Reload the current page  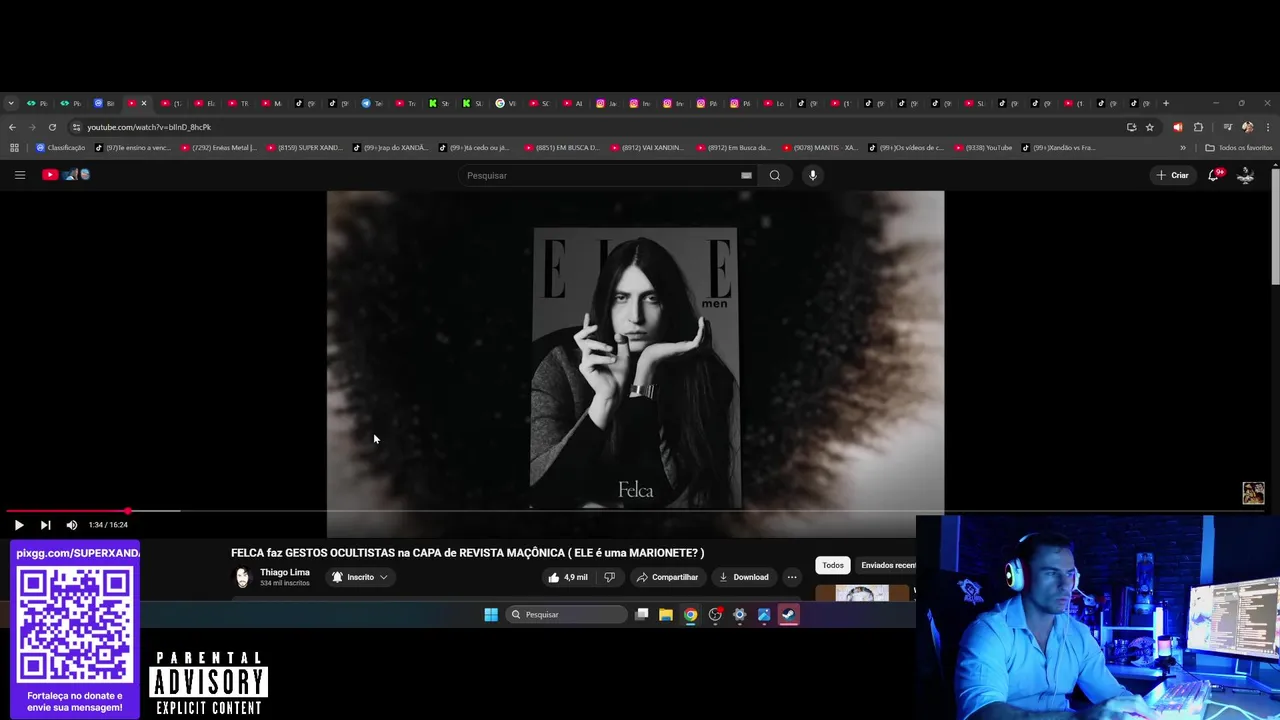(x=52, y=127)
